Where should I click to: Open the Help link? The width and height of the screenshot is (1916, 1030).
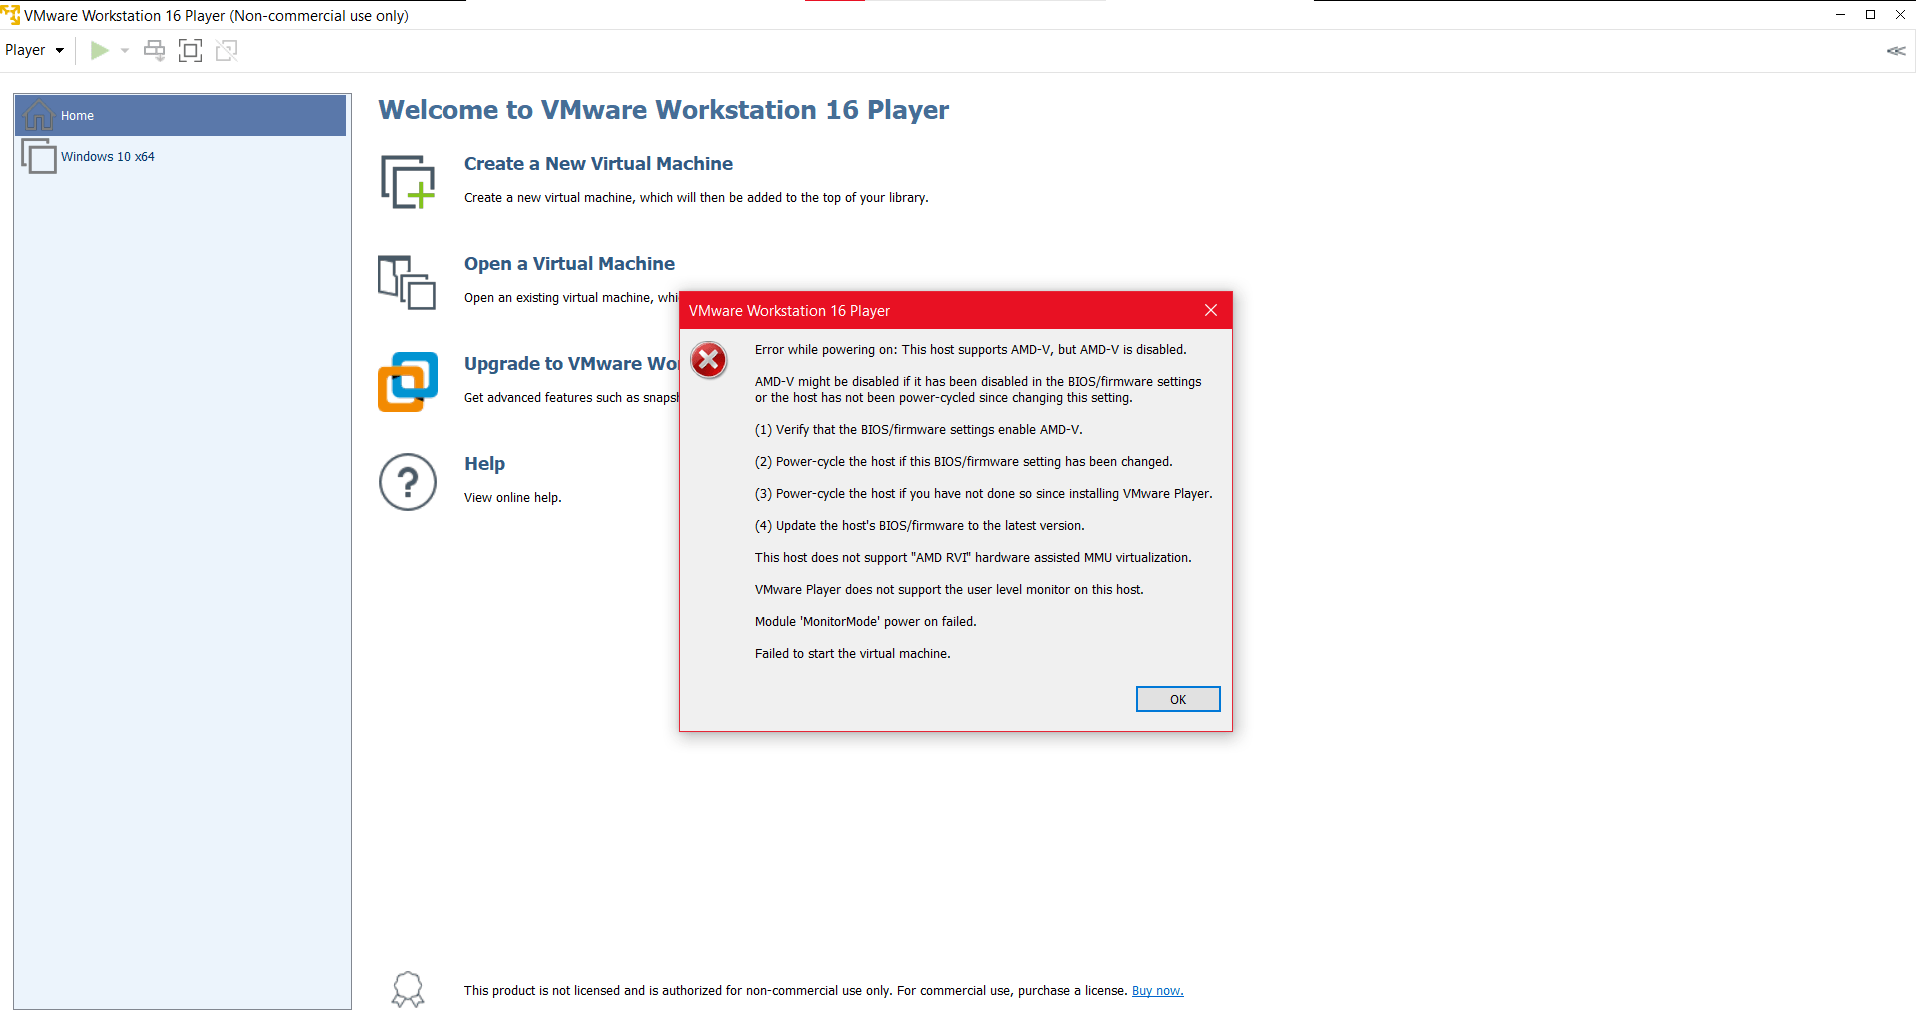pyautogui.click(x=484, y=464)
